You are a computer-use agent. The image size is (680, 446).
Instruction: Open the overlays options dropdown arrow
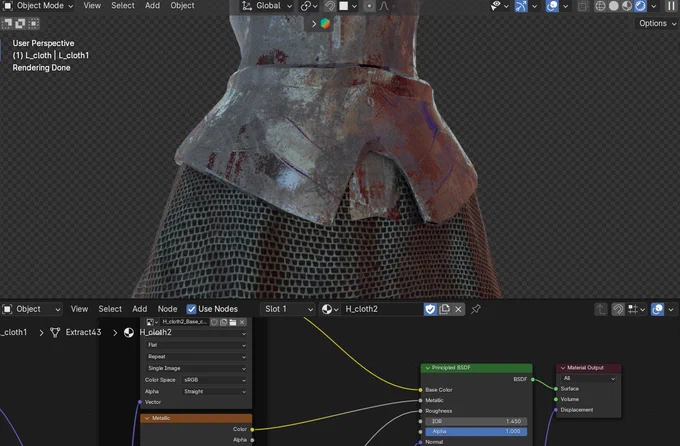coord(566,6)
